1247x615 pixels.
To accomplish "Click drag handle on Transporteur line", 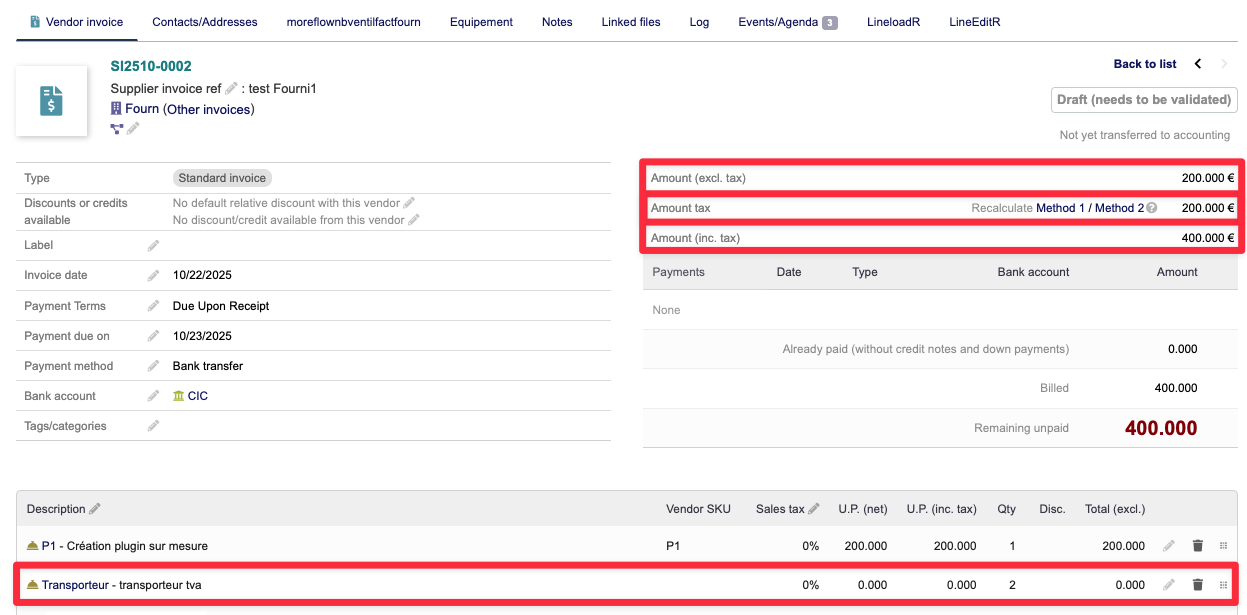I will [x=1223, y=585].
